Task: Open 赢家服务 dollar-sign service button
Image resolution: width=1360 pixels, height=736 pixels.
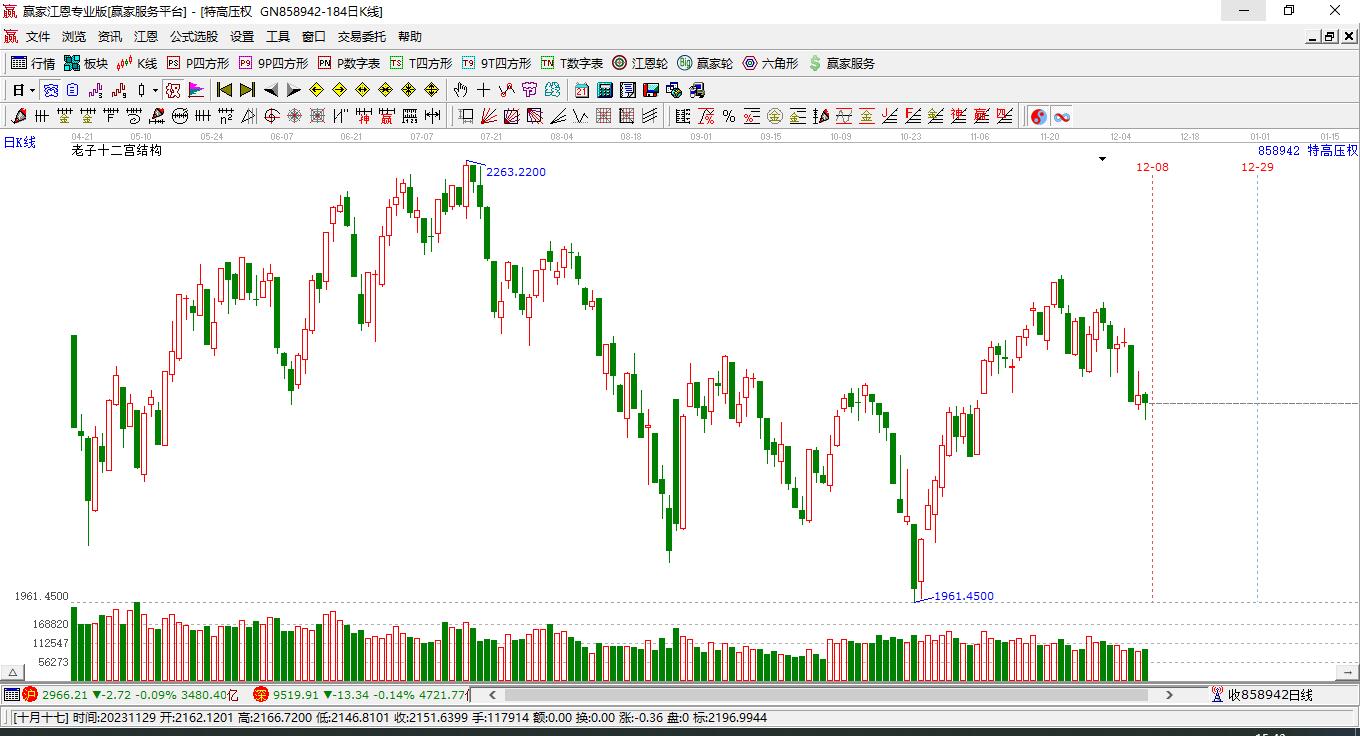Action: click(842, 63)
